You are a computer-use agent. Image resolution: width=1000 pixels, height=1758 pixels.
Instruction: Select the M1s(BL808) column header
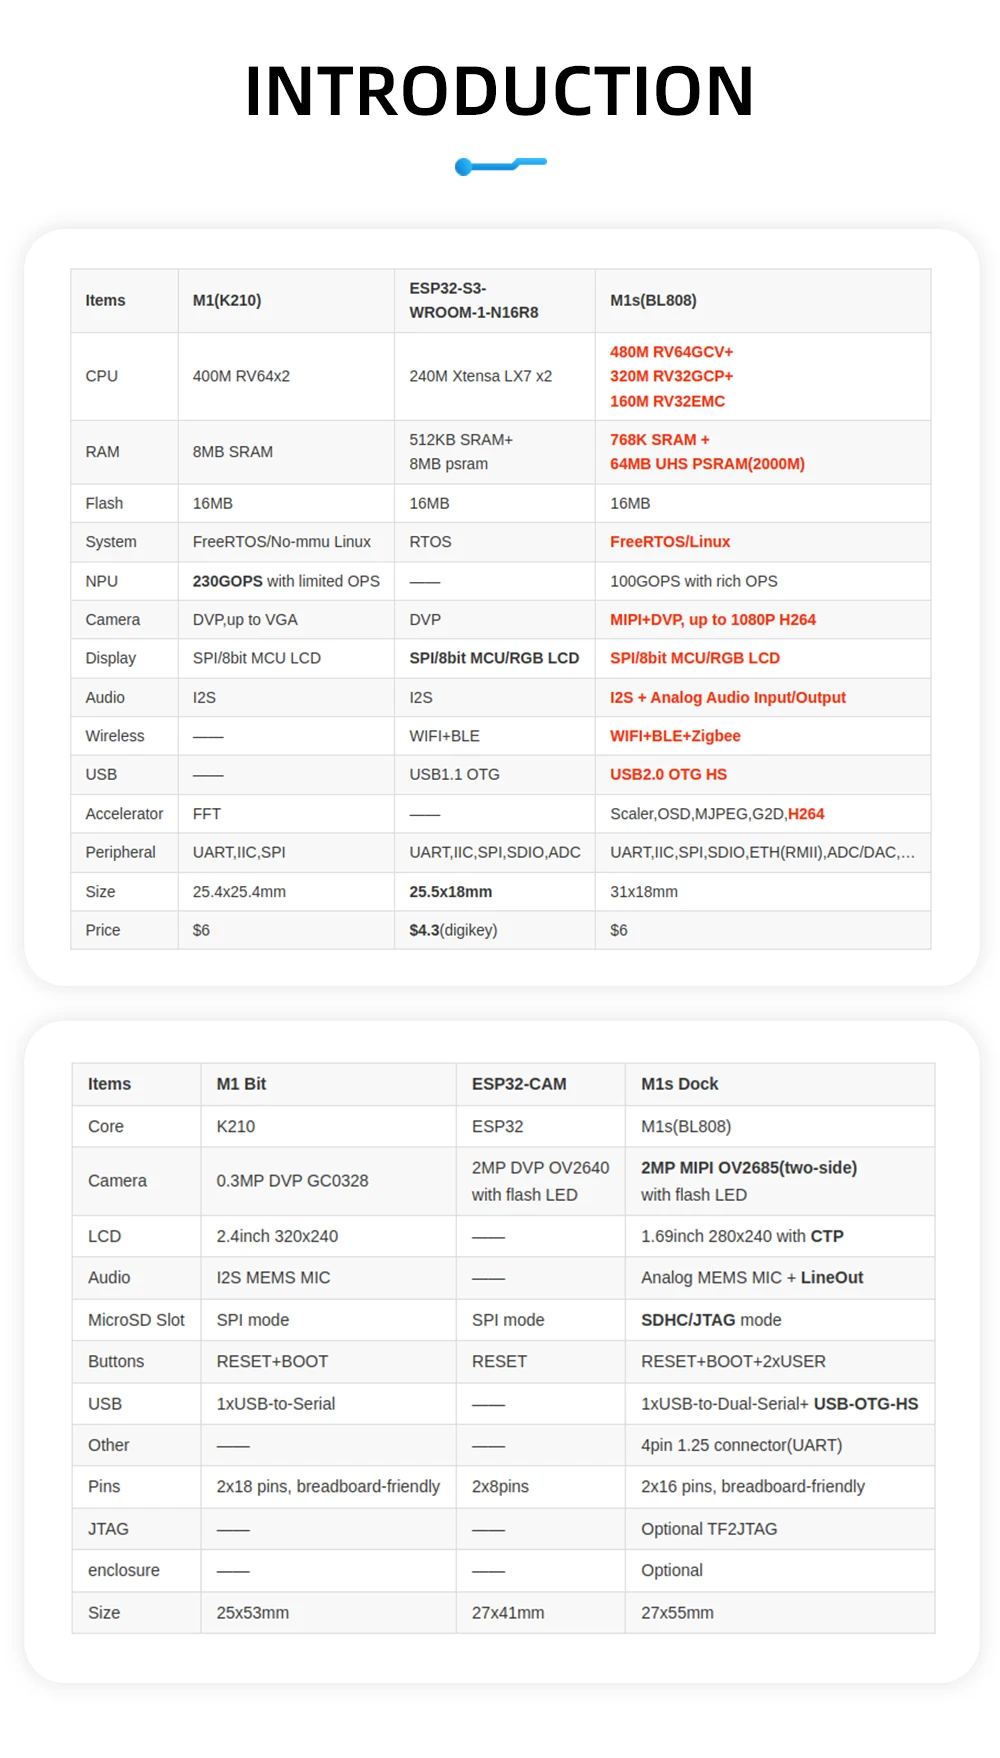[653, 300]
